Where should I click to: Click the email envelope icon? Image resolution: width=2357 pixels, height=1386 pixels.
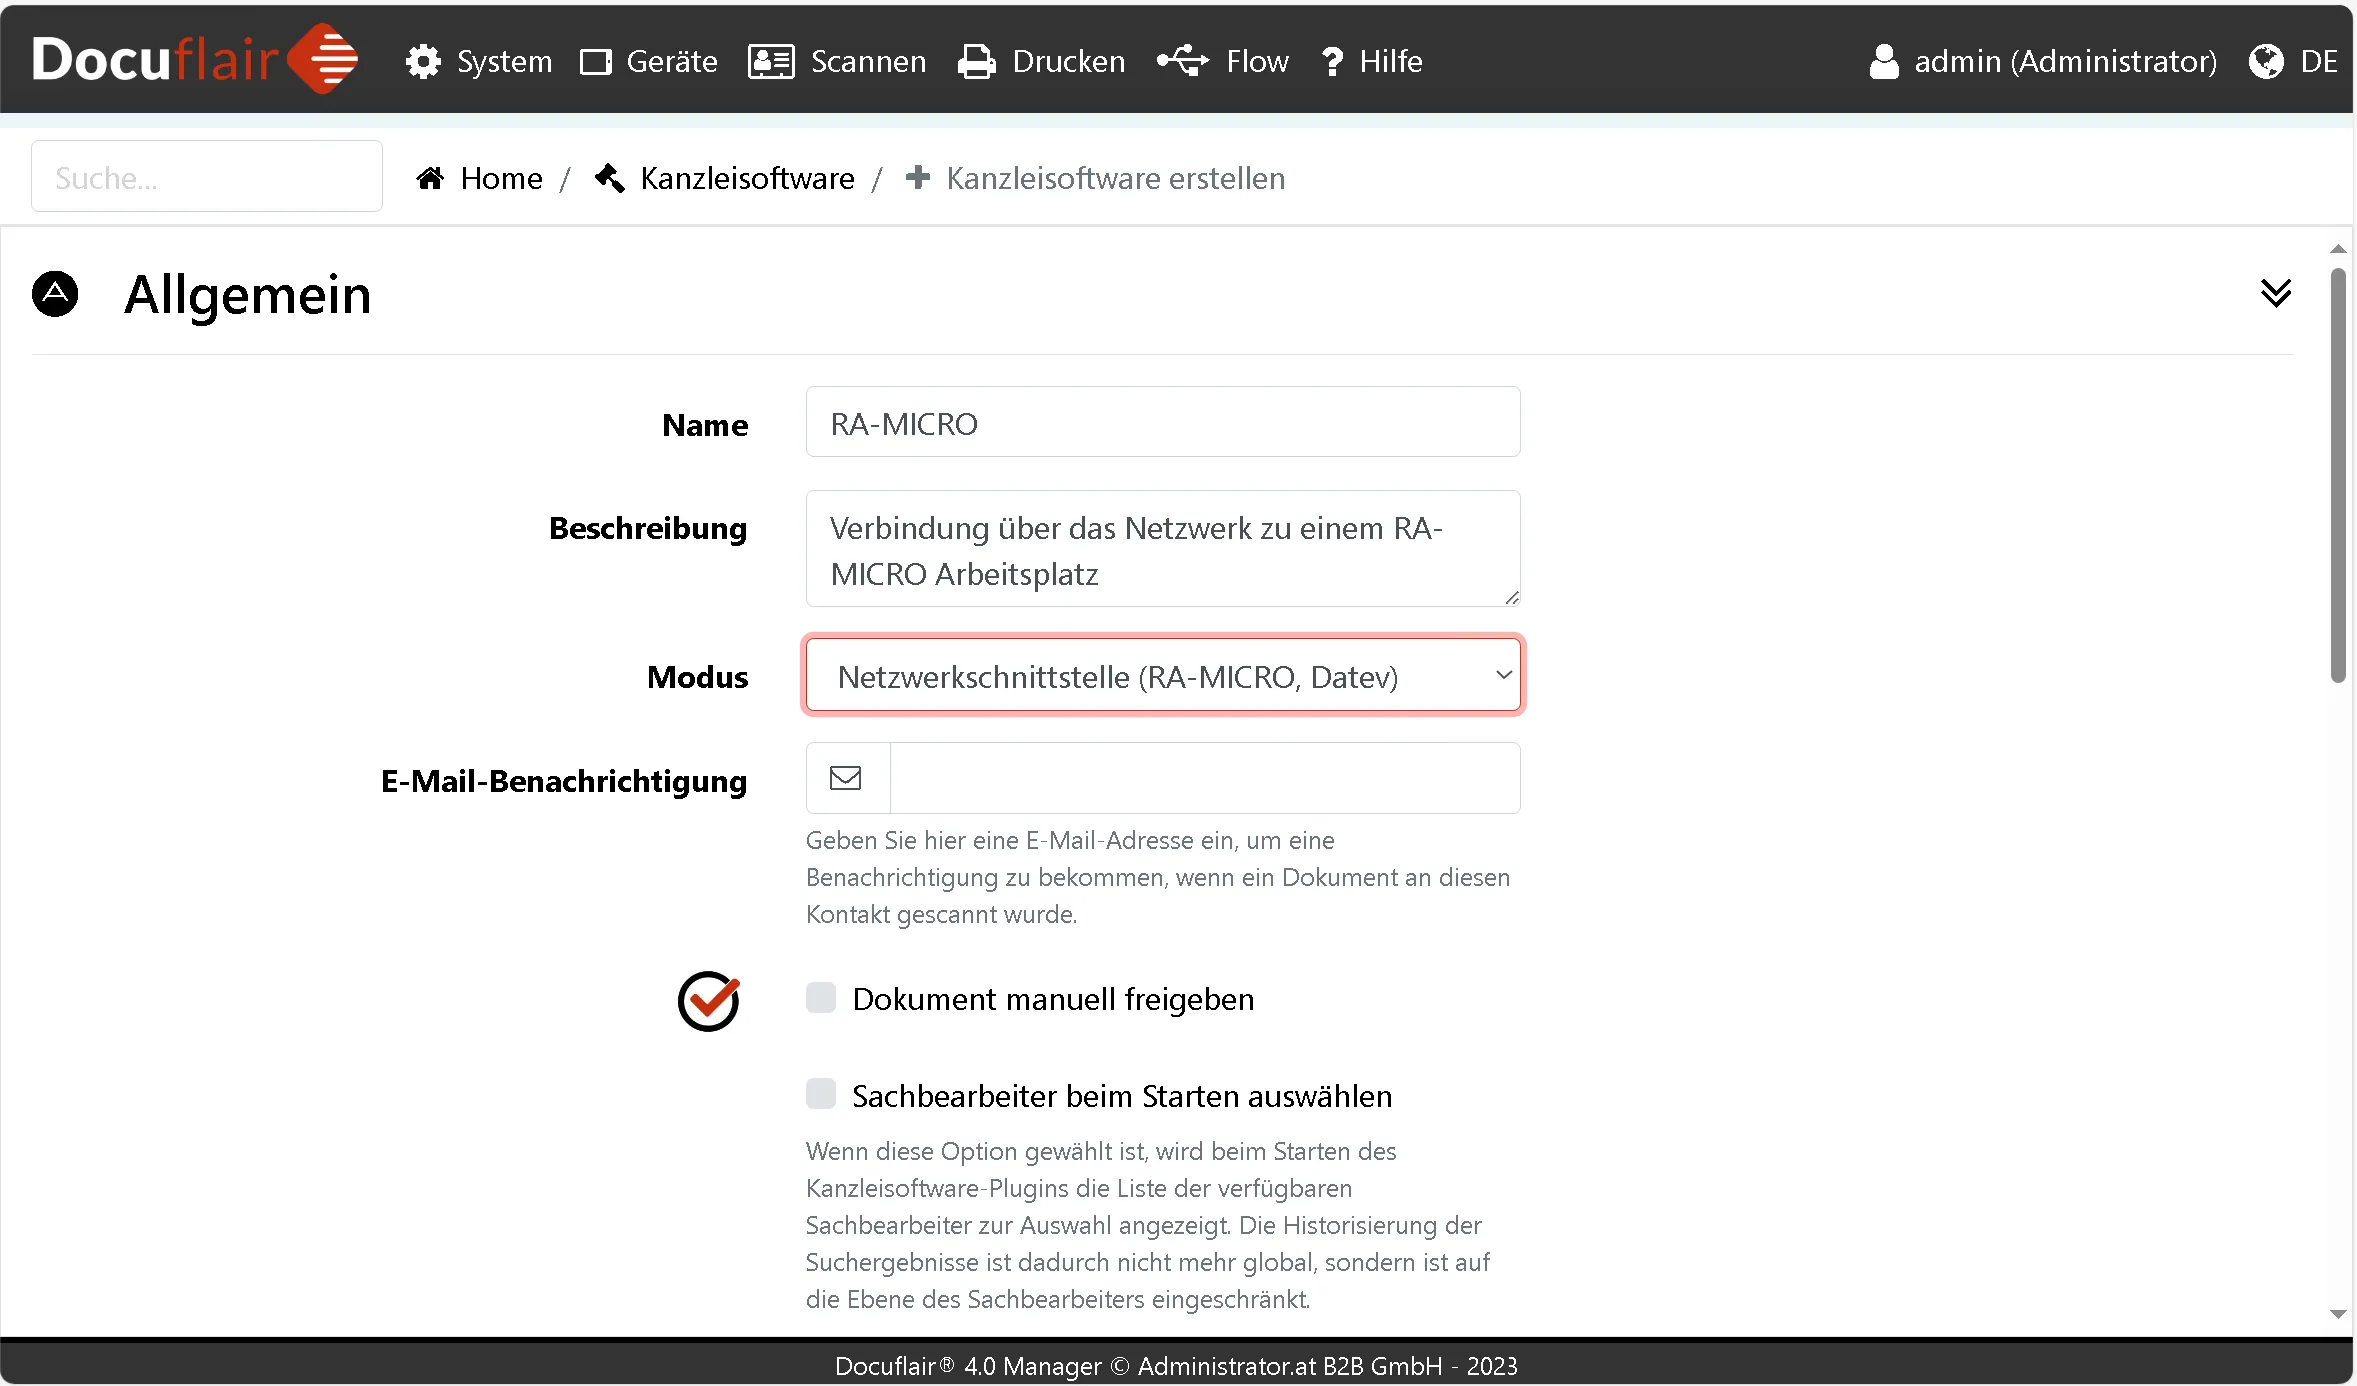click(x=846, y=777)
